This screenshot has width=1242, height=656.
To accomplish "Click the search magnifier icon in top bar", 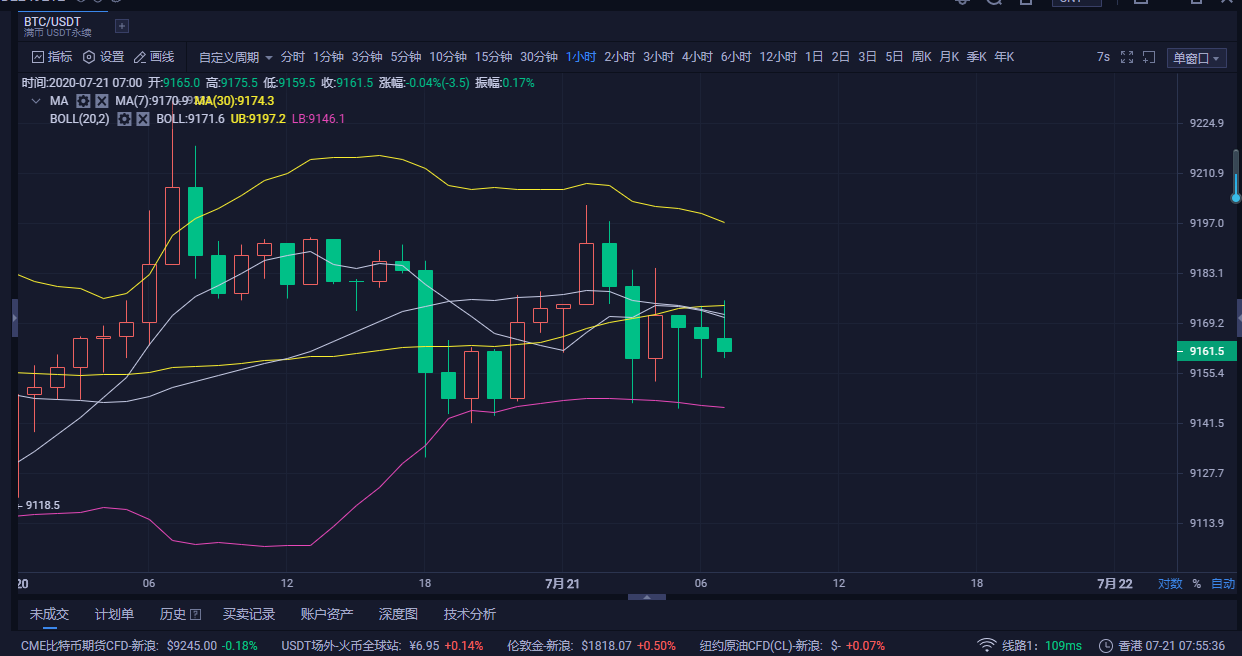I will pyautogui.click(x=993, y=3).
